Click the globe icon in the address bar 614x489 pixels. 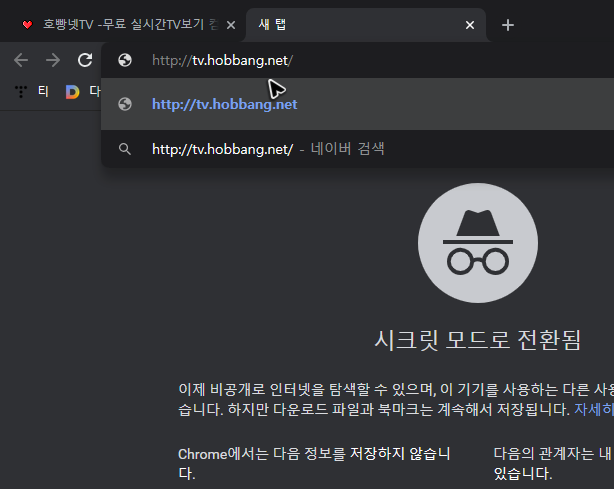click(x=125, y=60)
